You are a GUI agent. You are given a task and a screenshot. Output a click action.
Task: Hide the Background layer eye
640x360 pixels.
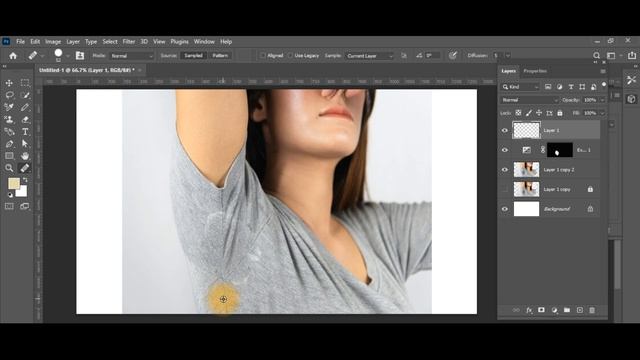504,209
